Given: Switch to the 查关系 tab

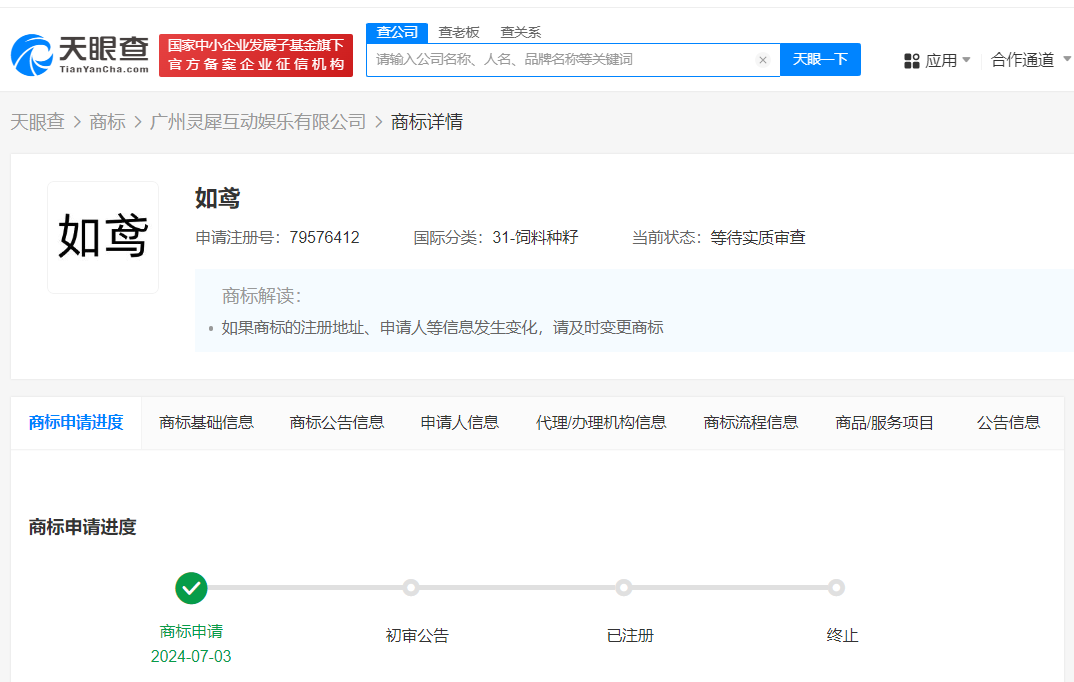Looking at the screenshot, I should pos(521,32).
